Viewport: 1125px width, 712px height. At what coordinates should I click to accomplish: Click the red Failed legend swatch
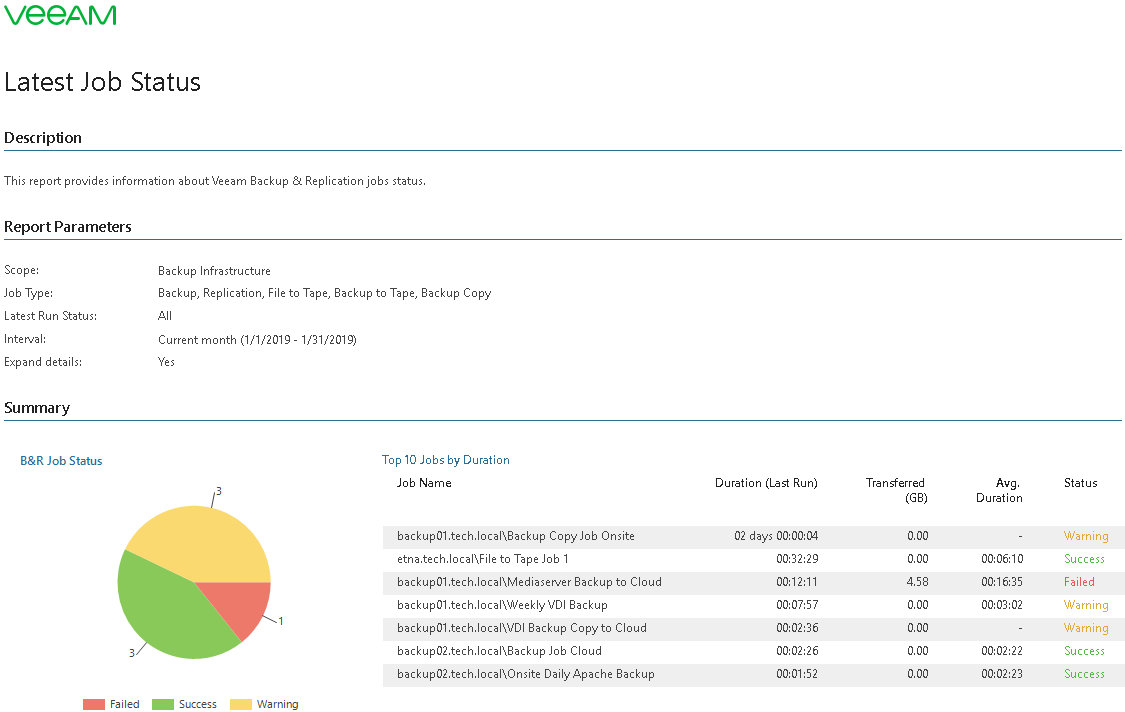[93, 704]
